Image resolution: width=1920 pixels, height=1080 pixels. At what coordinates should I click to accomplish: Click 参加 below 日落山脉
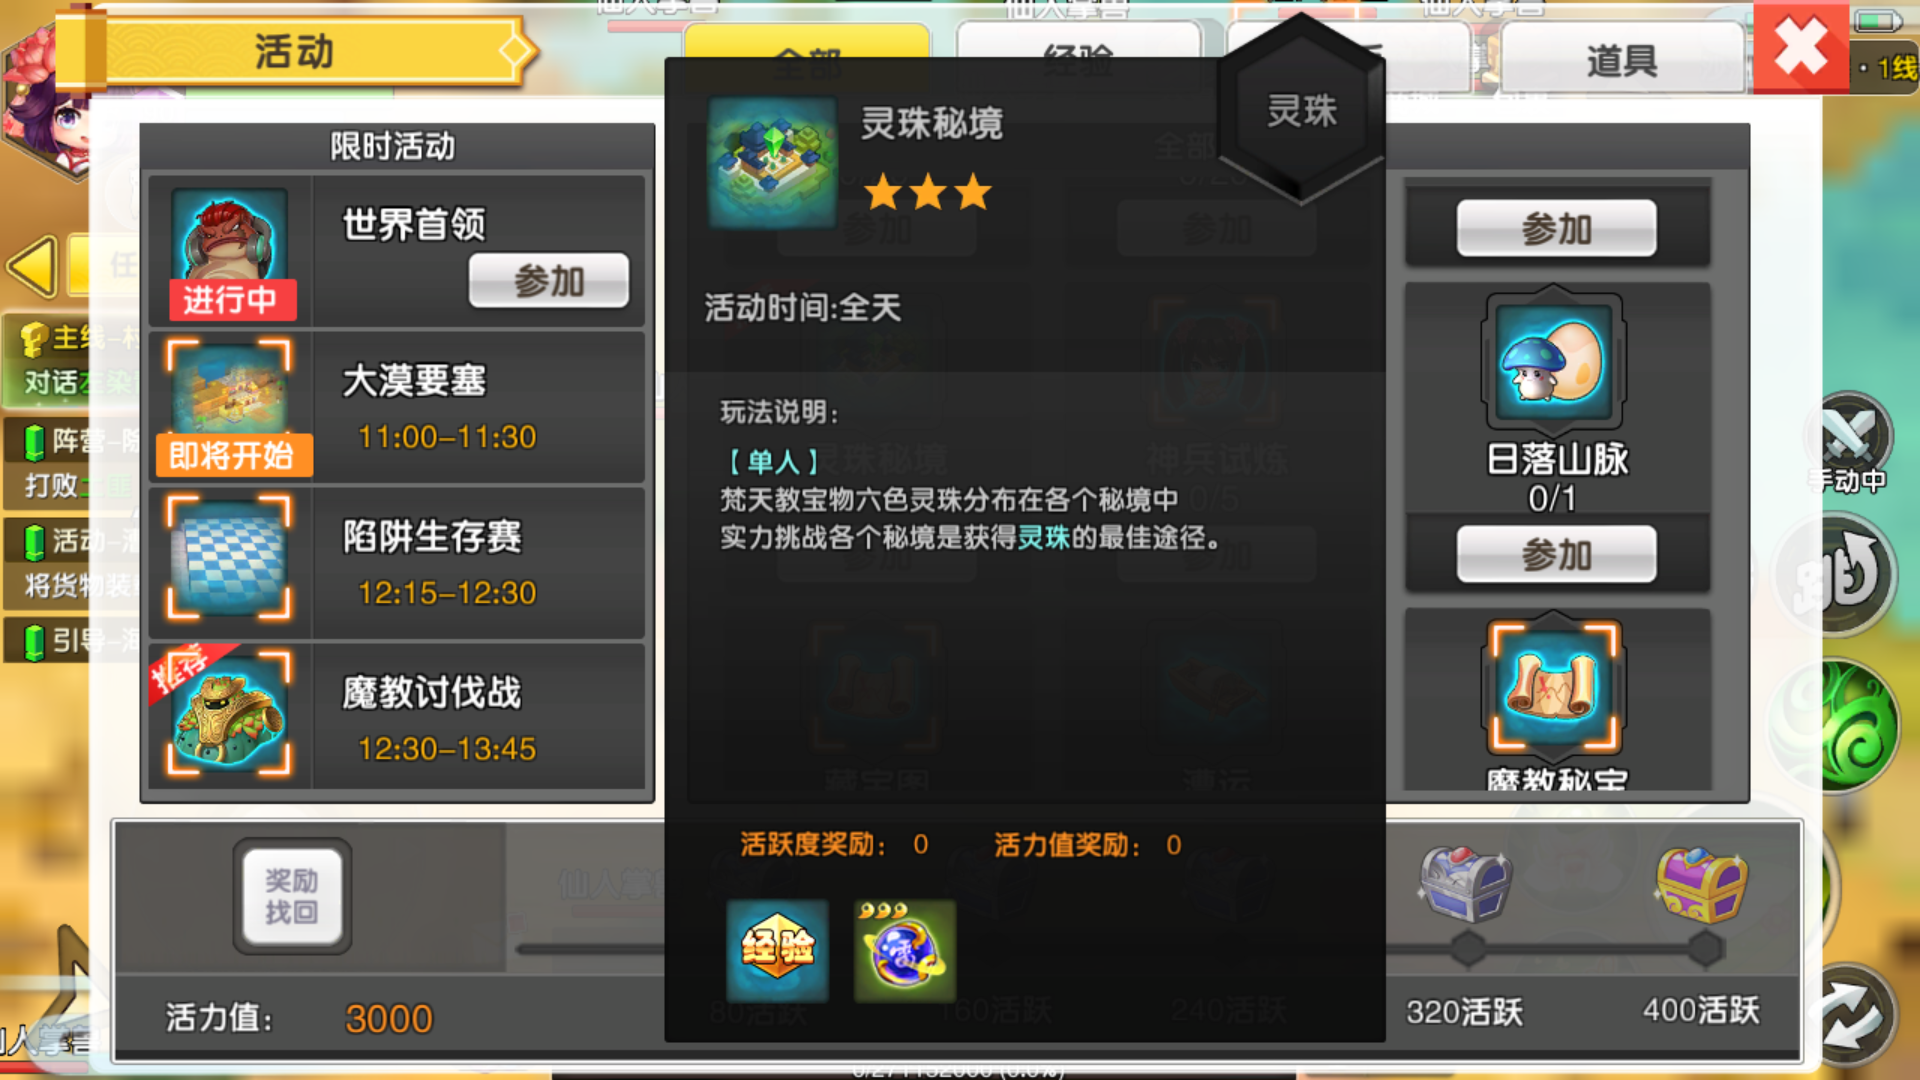[1556, 554]
